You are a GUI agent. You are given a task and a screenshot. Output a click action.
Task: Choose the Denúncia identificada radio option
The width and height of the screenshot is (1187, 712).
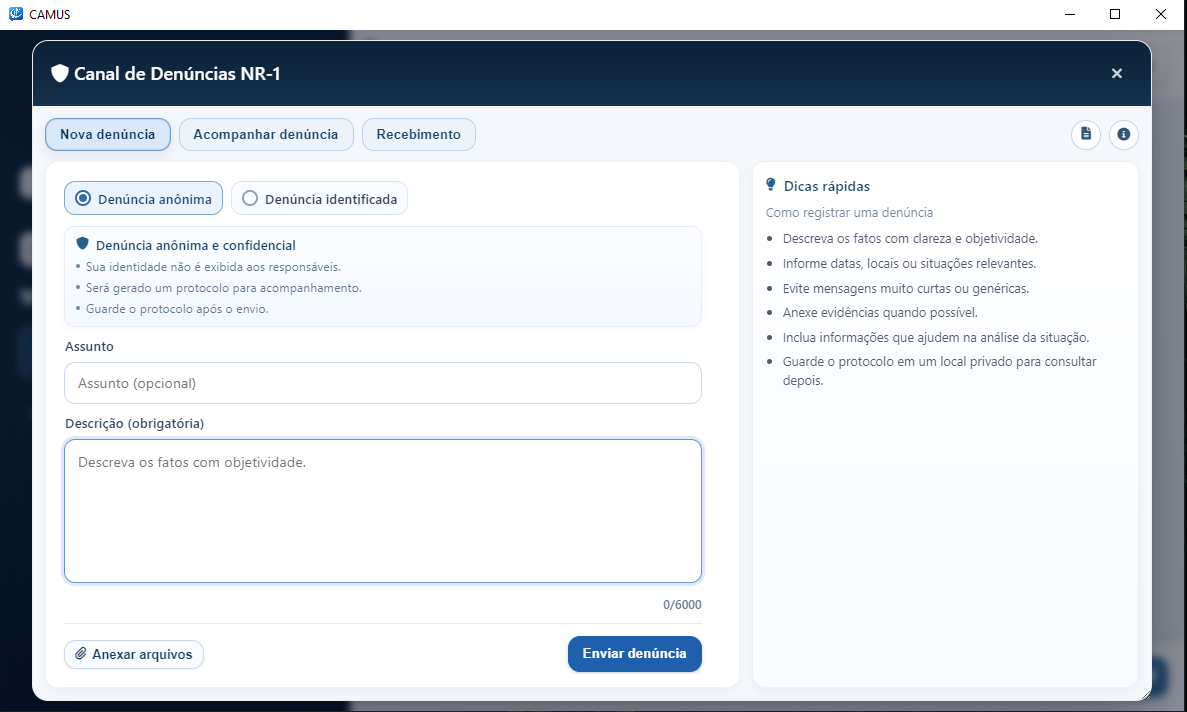[x=319, y=198]
